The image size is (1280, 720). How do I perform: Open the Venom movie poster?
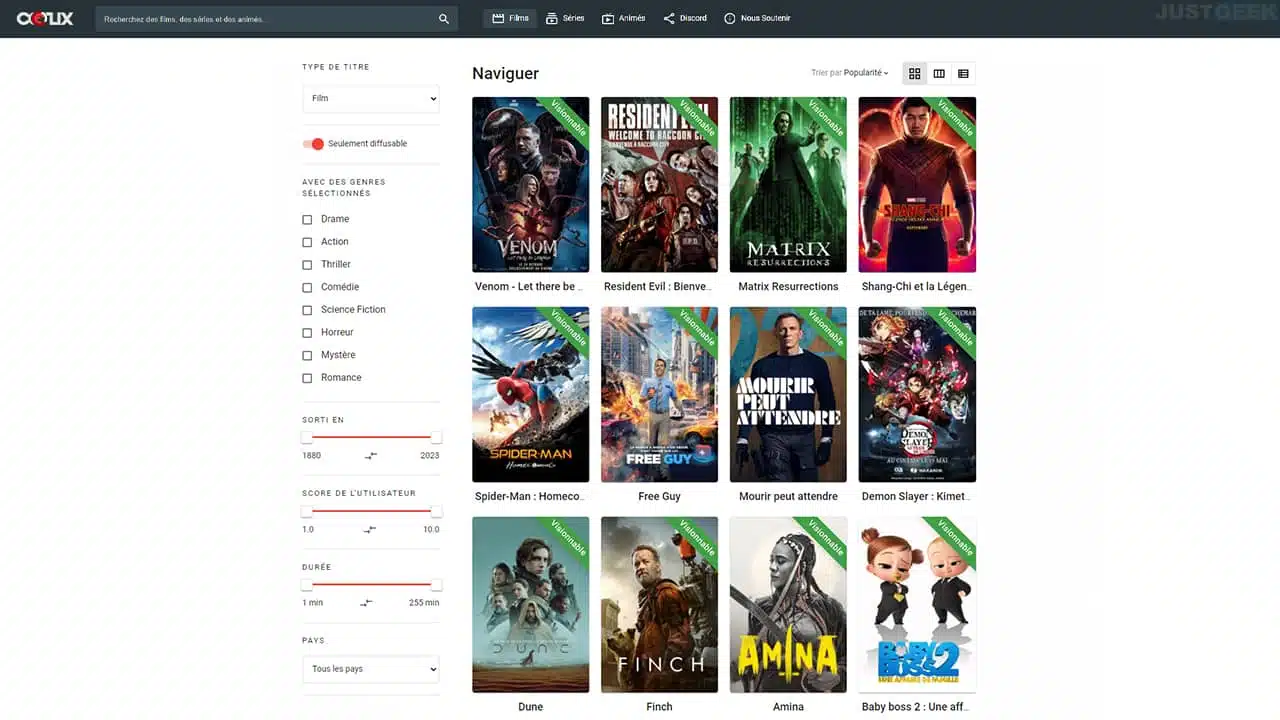(x=531, y=185)
